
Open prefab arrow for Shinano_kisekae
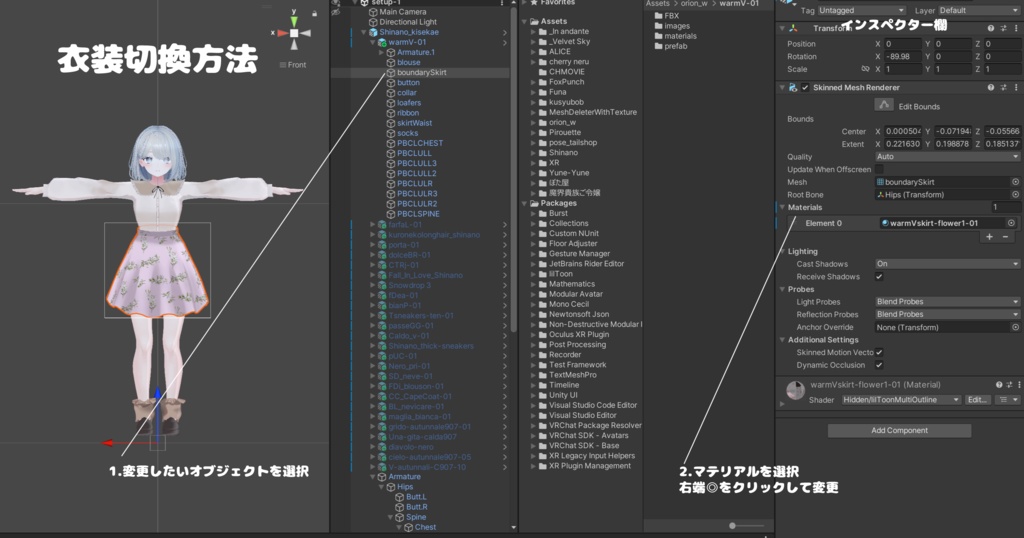click(x=505, y=32)
